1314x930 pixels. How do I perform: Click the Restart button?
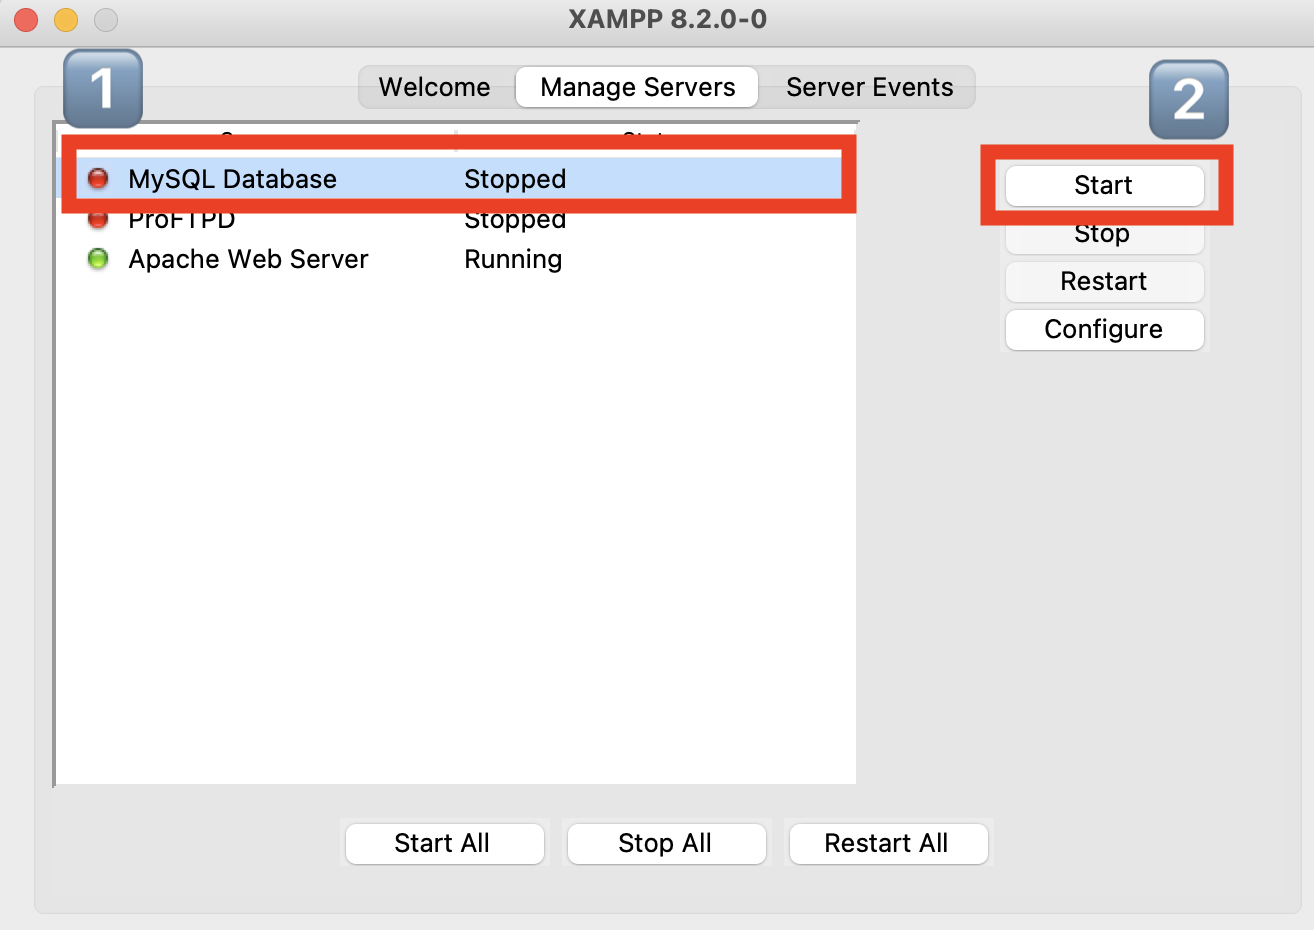(1104, 282)
